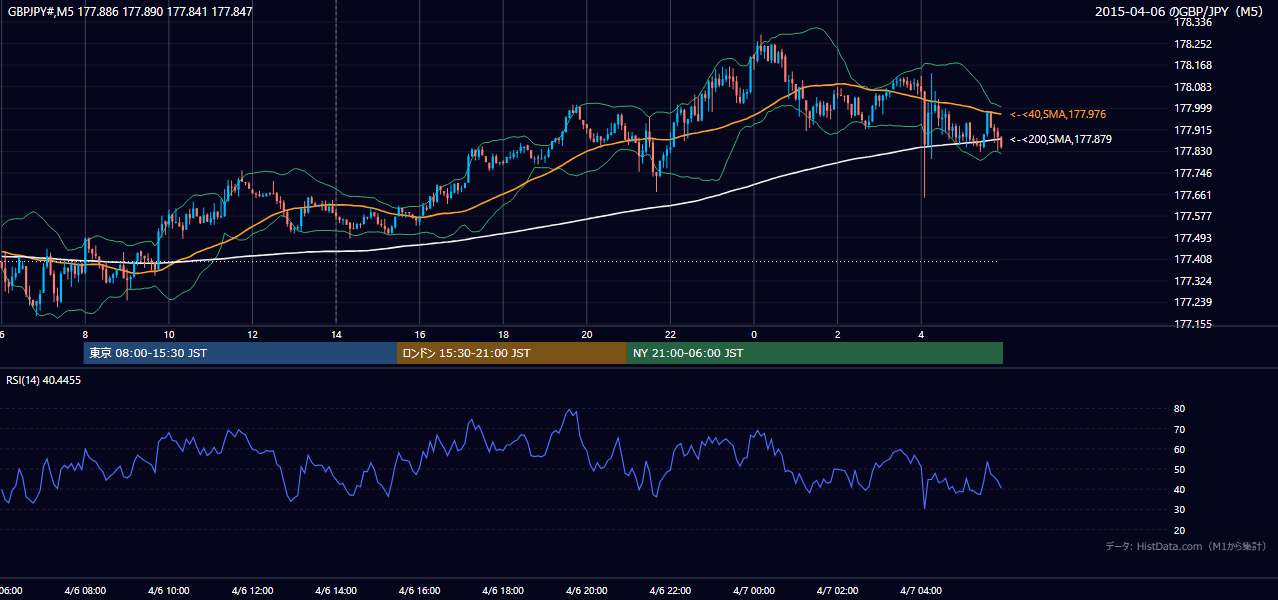Click the GBPJPY#,M5 symbol header text
This screenshot has height=600, width=1278.
point(130,12)
